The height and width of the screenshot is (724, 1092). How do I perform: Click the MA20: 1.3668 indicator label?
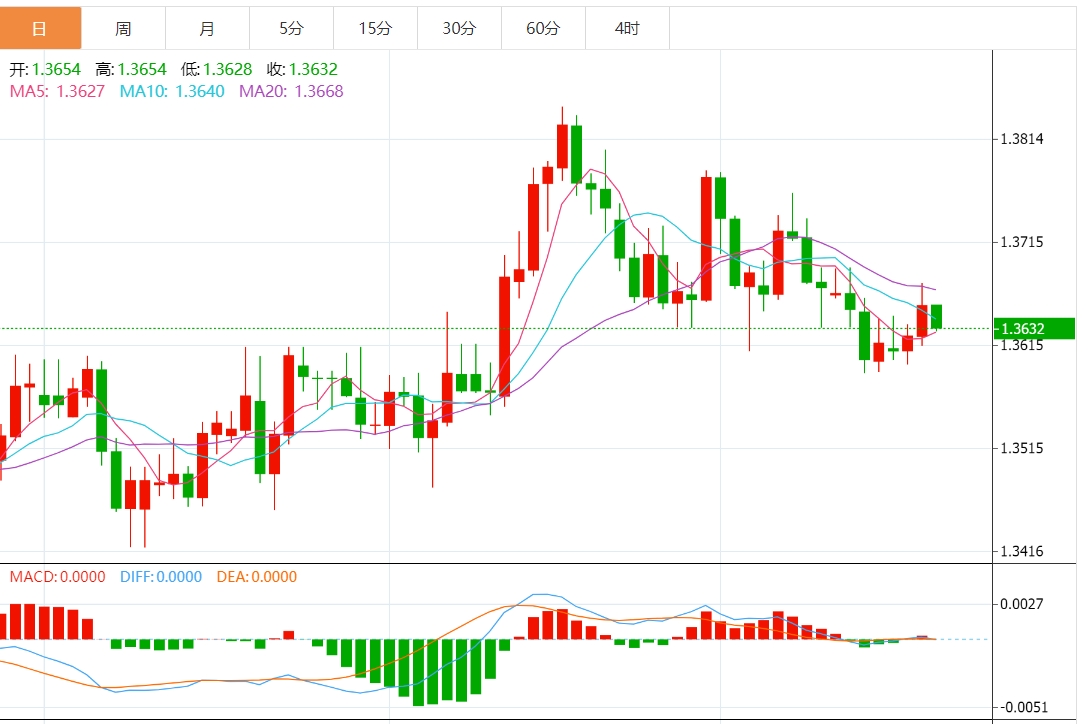coord(291,91)
